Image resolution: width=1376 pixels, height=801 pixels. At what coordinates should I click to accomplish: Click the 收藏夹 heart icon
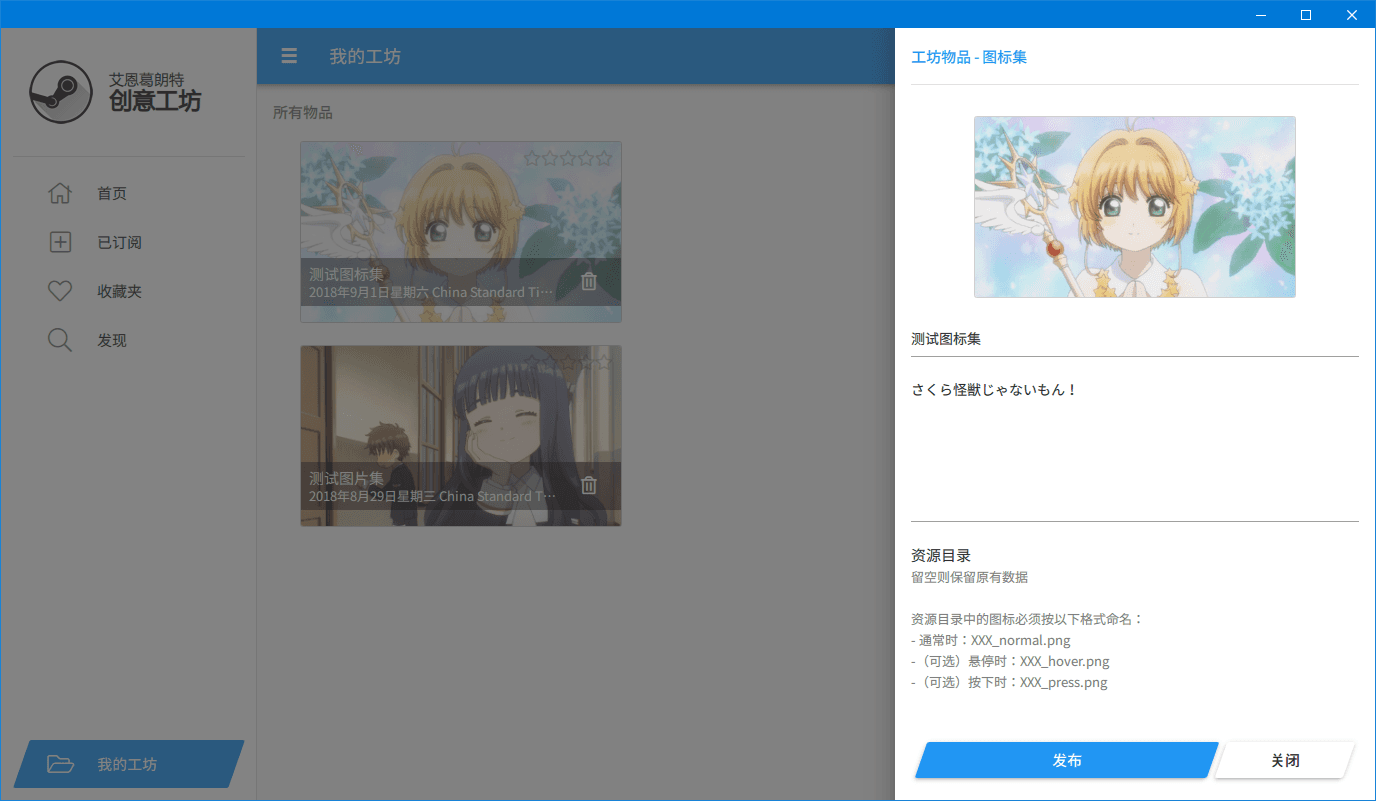click(60, 291)
